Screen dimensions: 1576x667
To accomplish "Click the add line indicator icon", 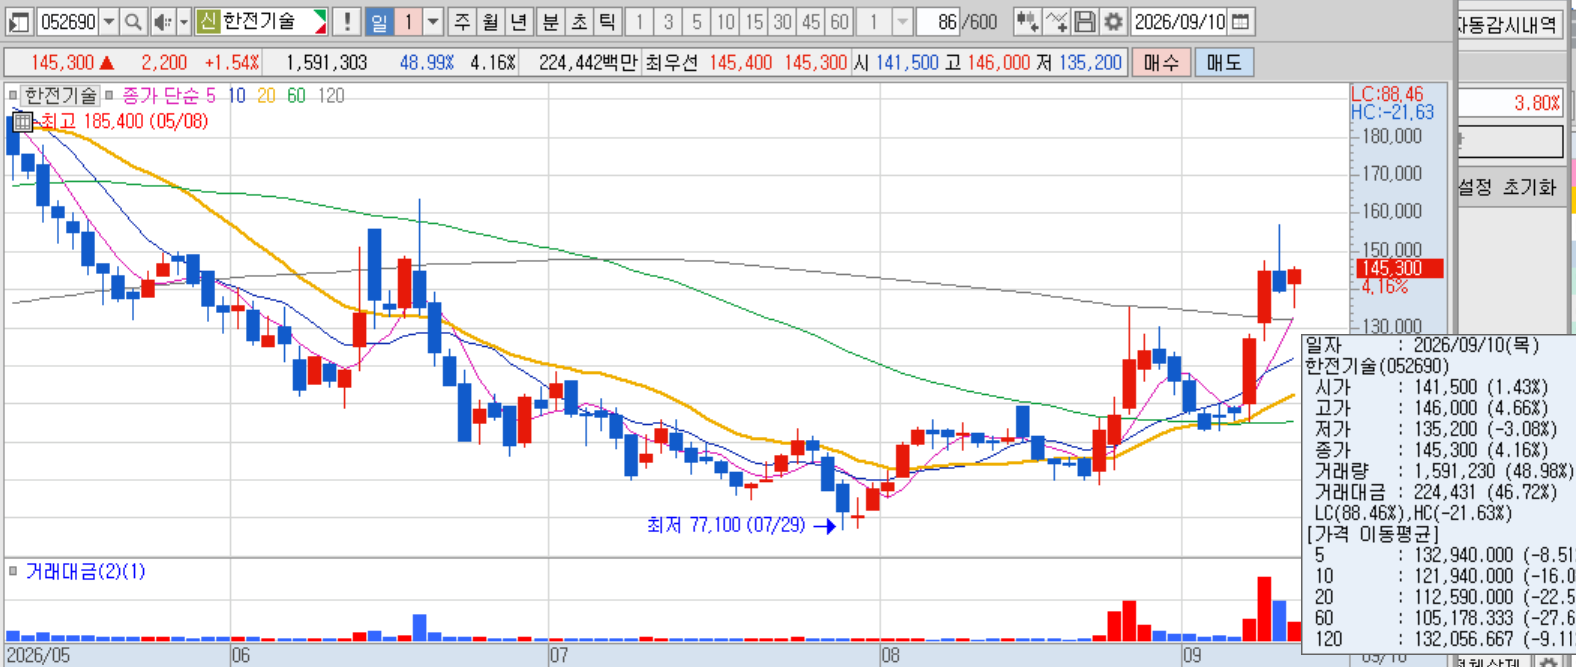I will [1056, 21].
